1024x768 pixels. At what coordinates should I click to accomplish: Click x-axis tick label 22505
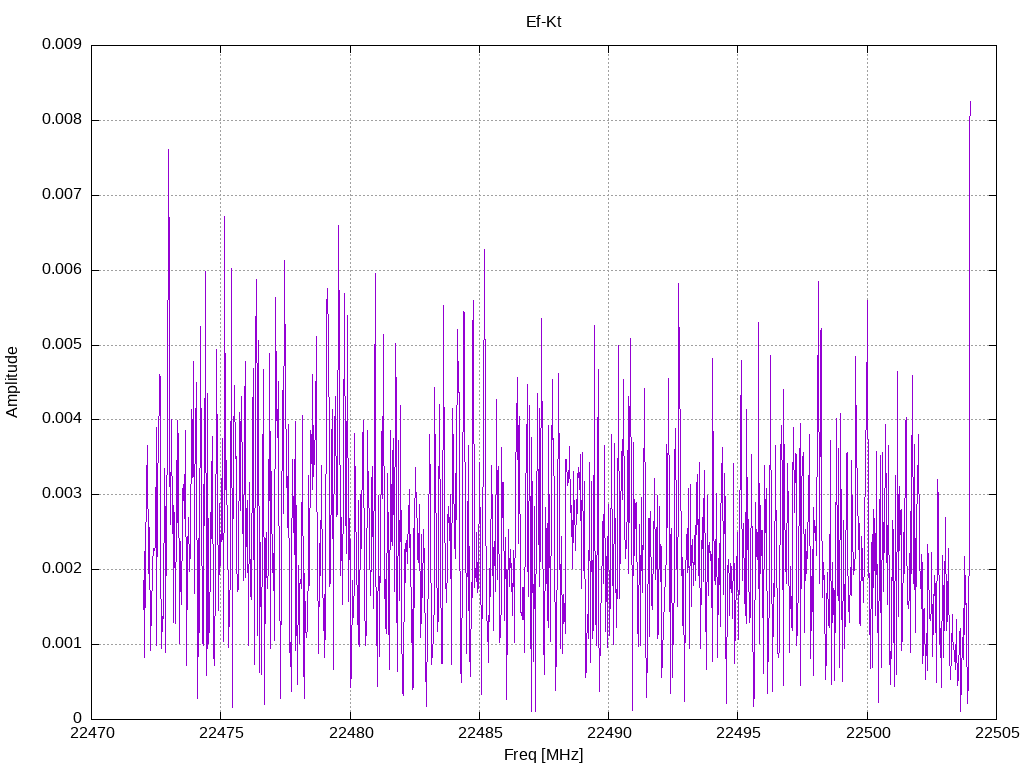(997, 733)
